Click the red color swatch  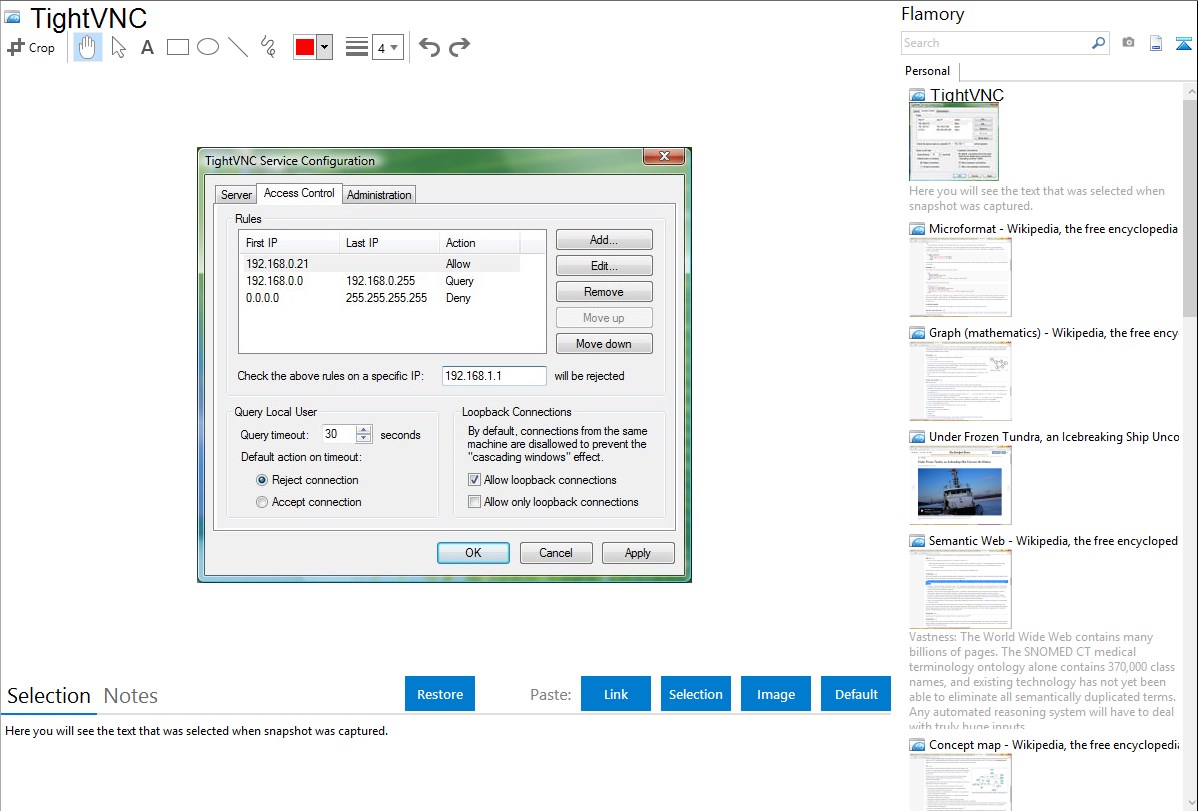point(305,47)
